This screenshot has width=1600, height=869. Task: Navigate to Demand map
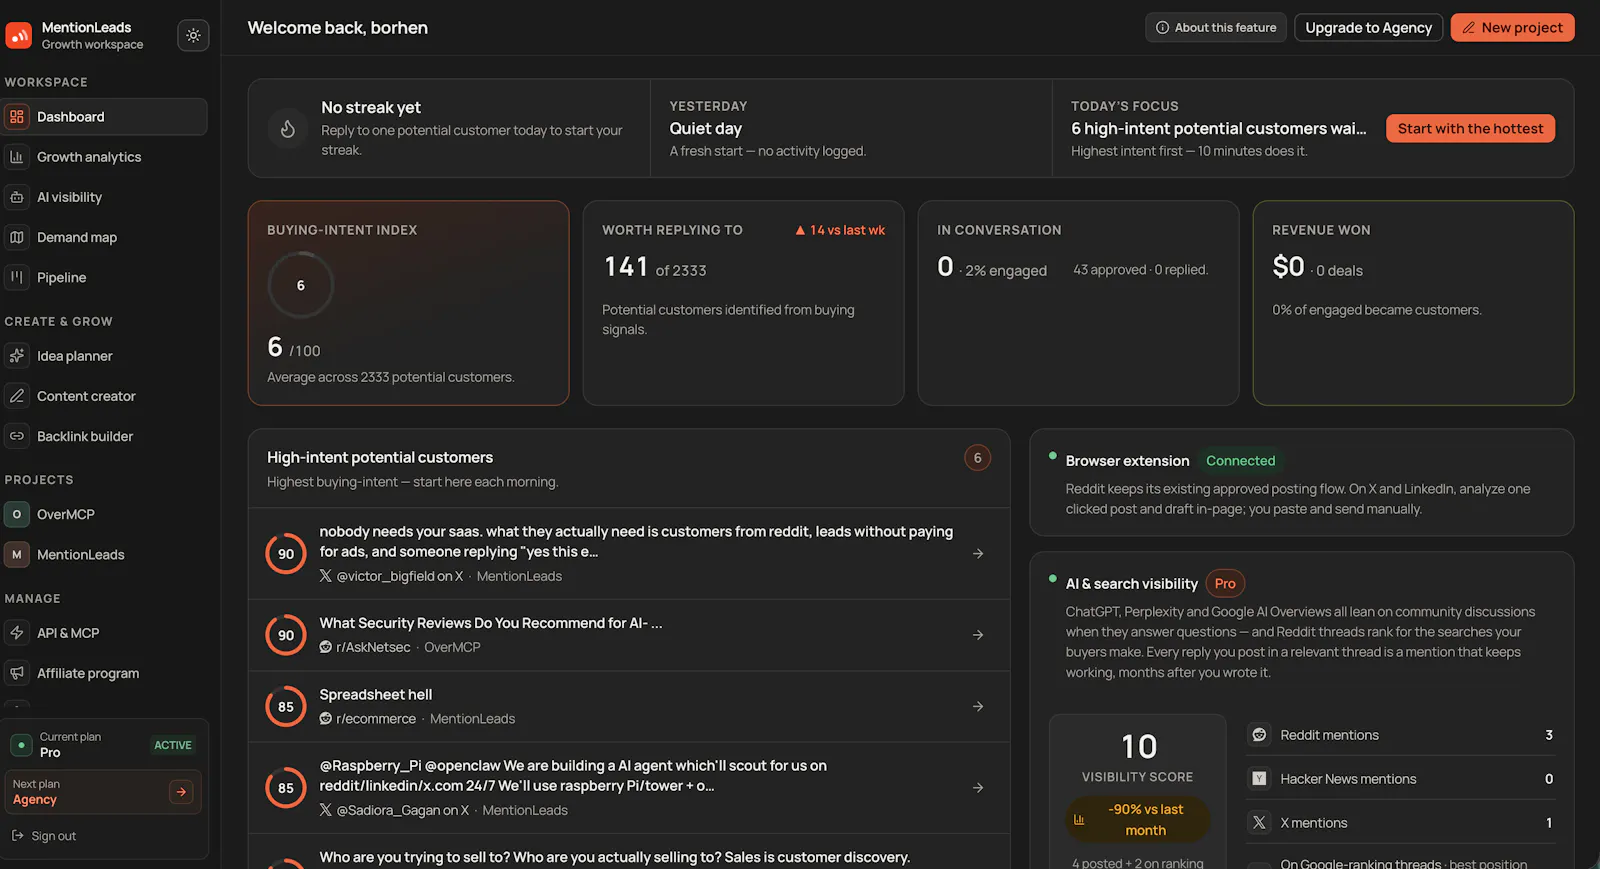pos(104,237)
